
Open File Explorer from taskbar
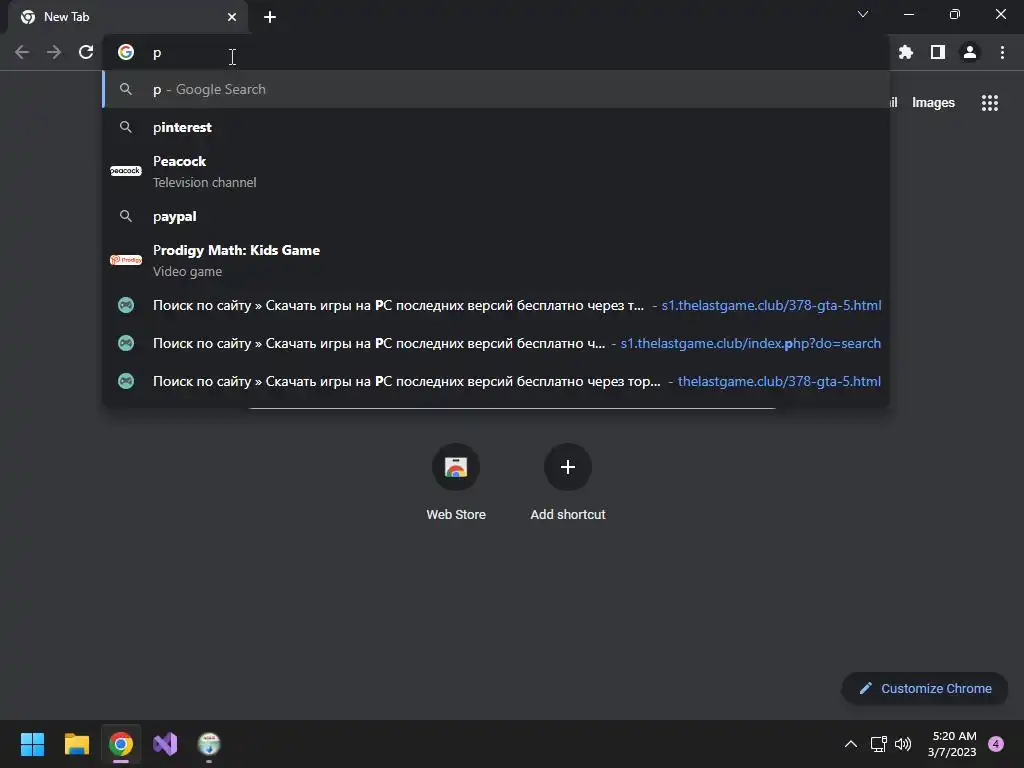click(x=77, y=744)
